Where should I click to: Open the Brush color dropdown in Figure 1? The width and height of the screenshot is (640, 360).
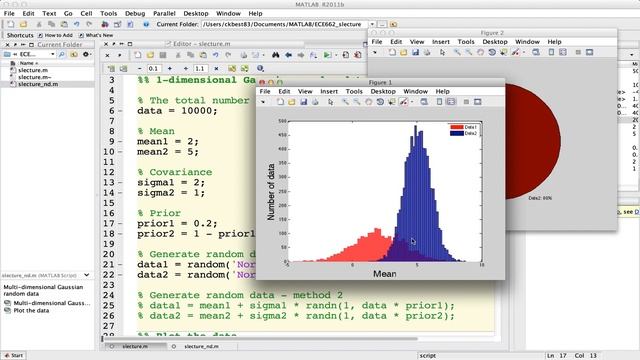[412, 102]
